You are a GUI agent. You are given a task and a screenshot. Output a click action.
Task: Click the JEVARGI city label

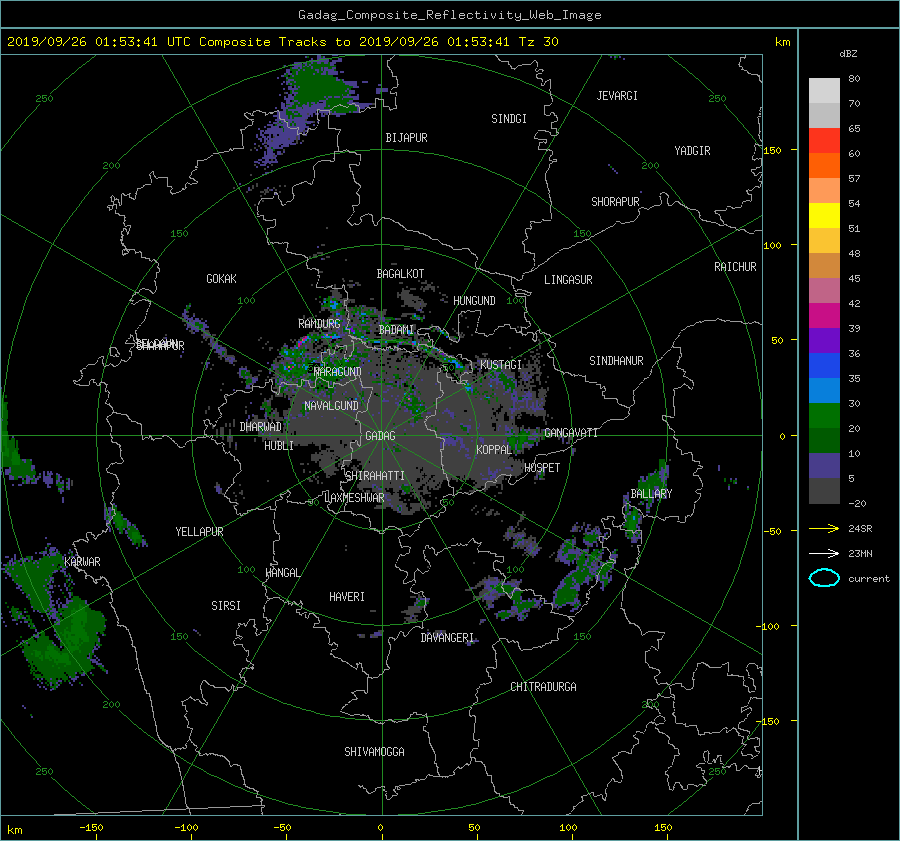coord(617,96)
